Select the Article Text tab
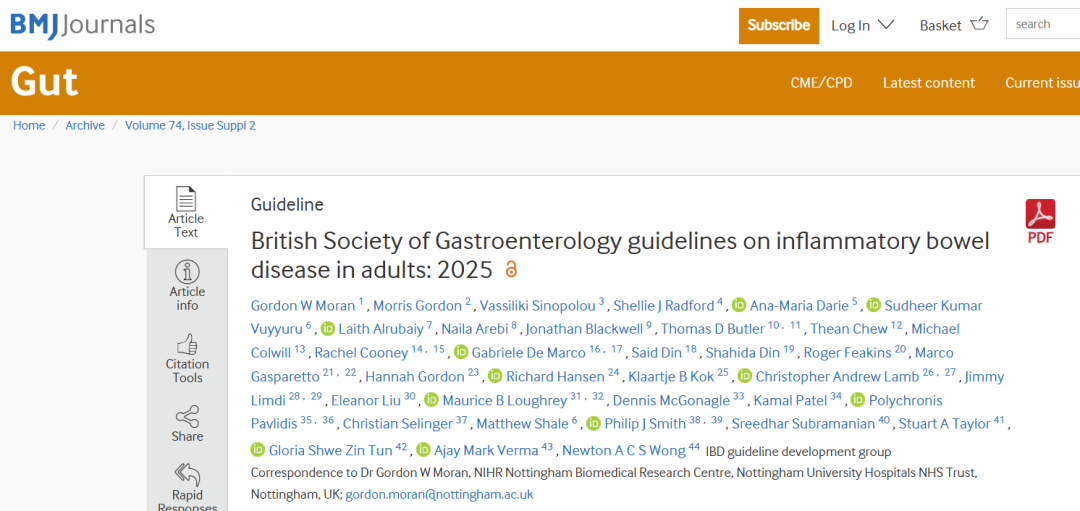 click(186, 212)
